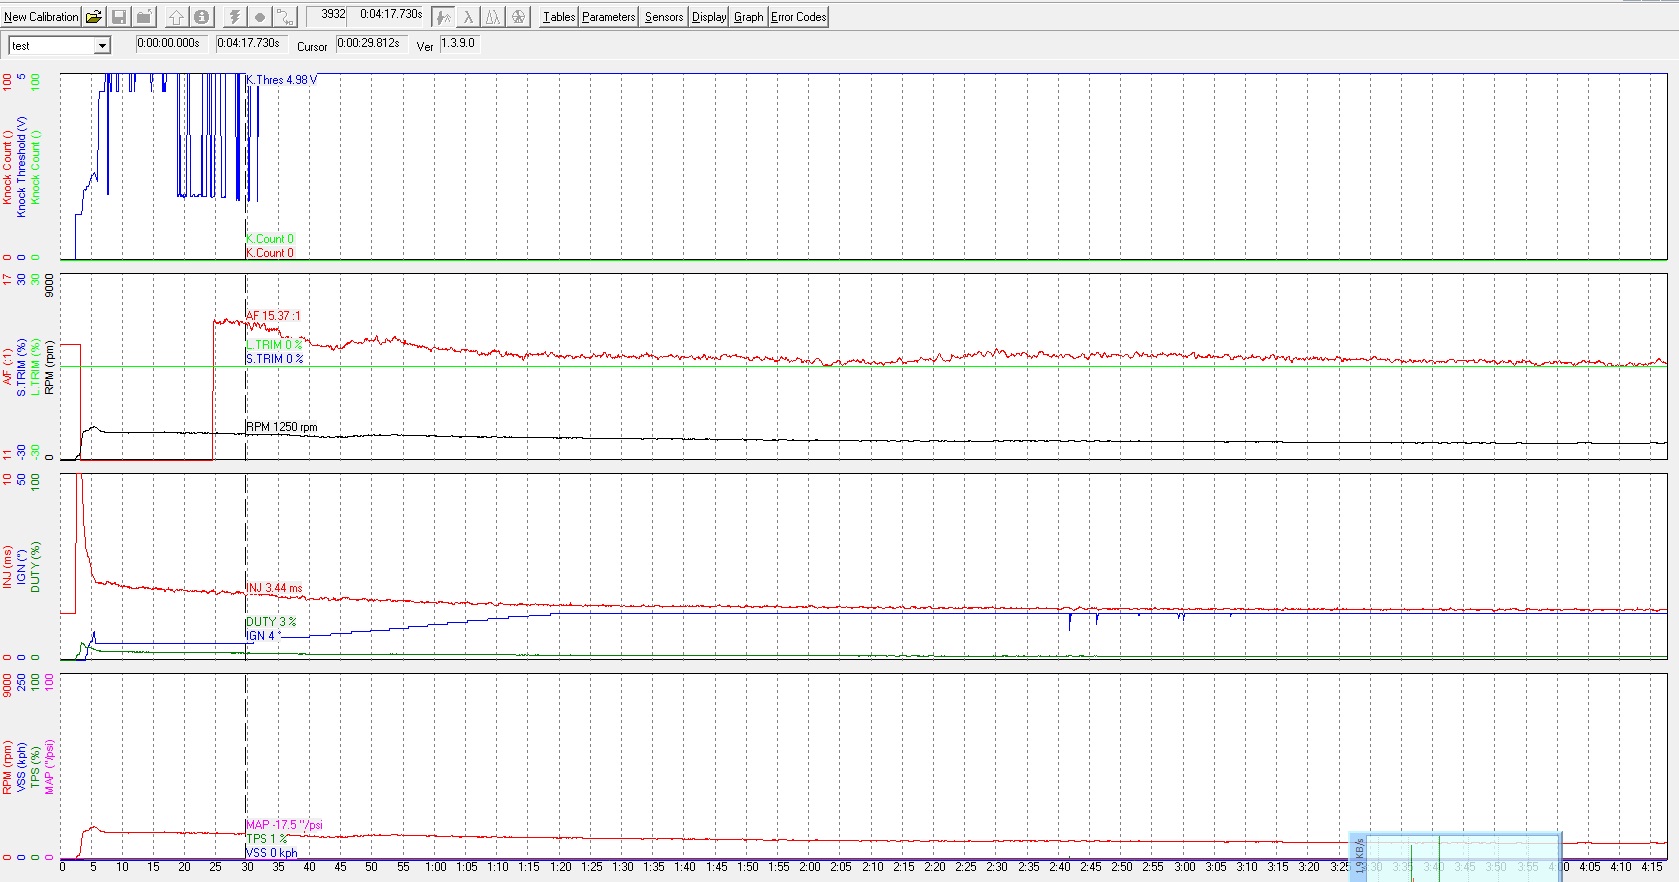Select the lambda toolbar icon
The image size is (1679, 882).
(x=468, y=17)
